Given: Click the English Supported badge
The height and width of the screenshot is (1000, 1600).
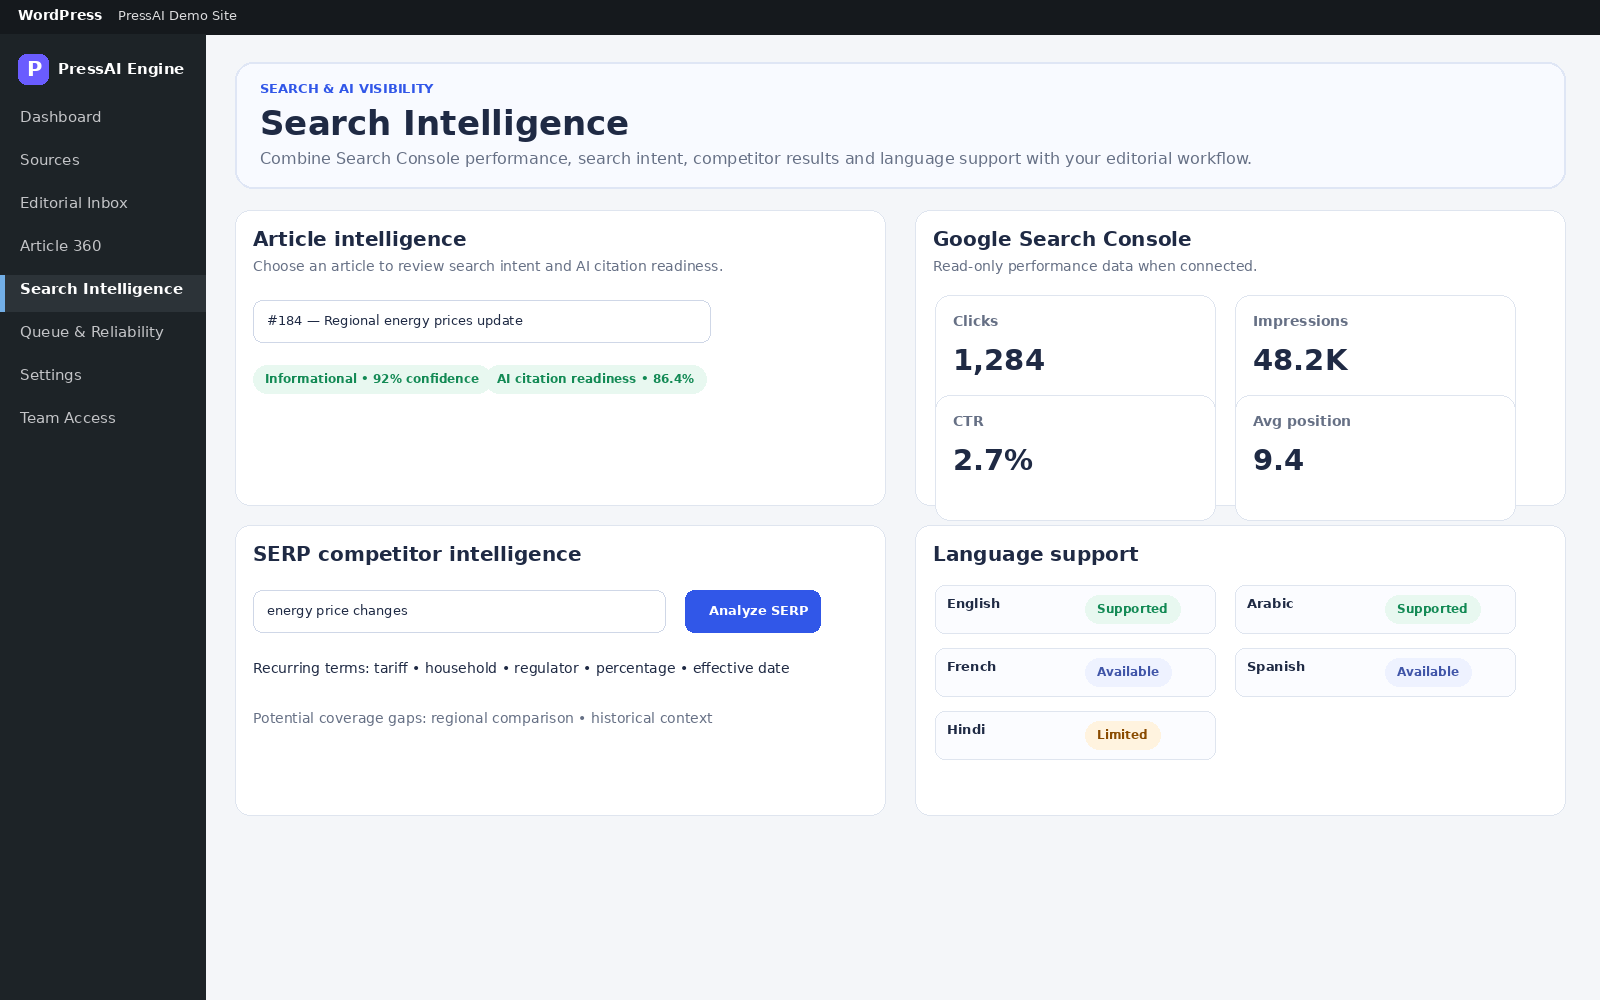Looking at the screenshot, I should [x=1132, y=609].
